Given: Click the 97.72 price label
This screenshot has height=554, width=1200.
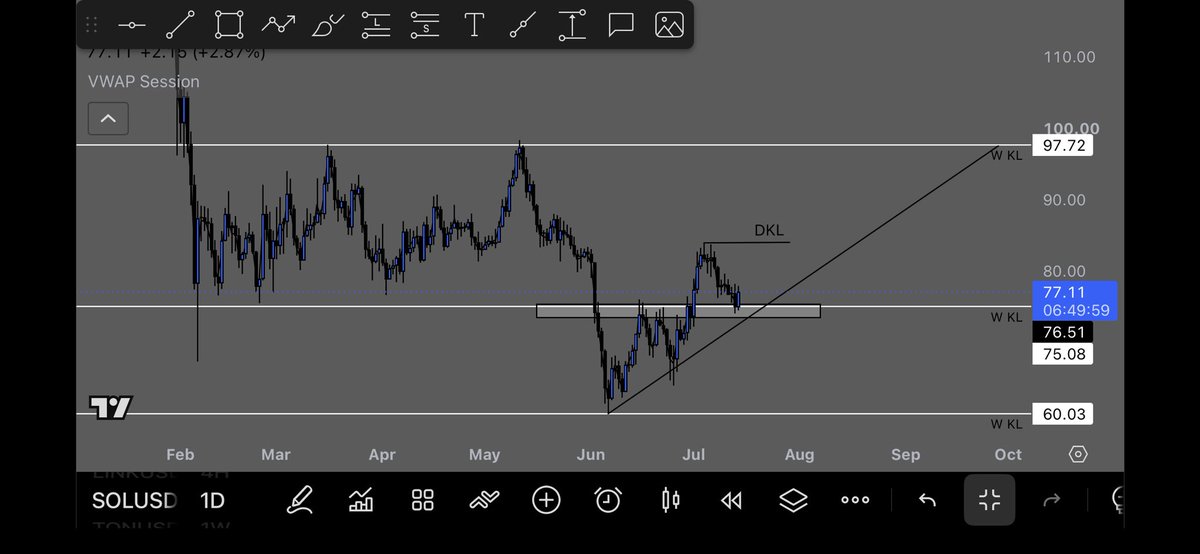Looking at the screenshot, I should (x=1062, y=146).
